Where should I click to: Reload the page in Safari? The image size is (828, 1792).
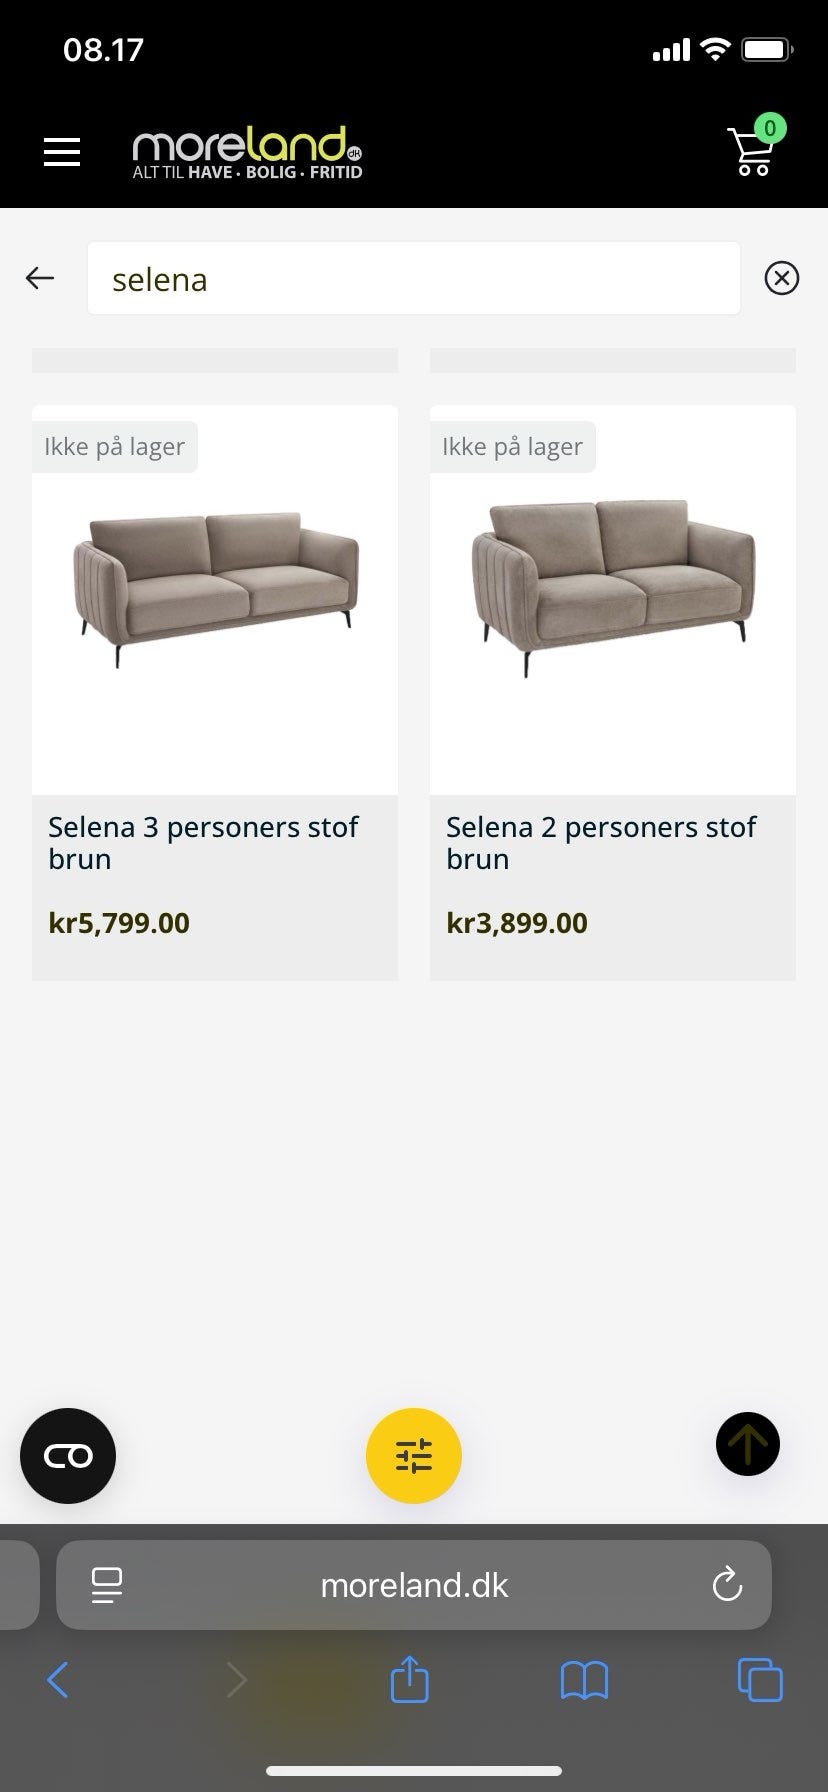727,1585
